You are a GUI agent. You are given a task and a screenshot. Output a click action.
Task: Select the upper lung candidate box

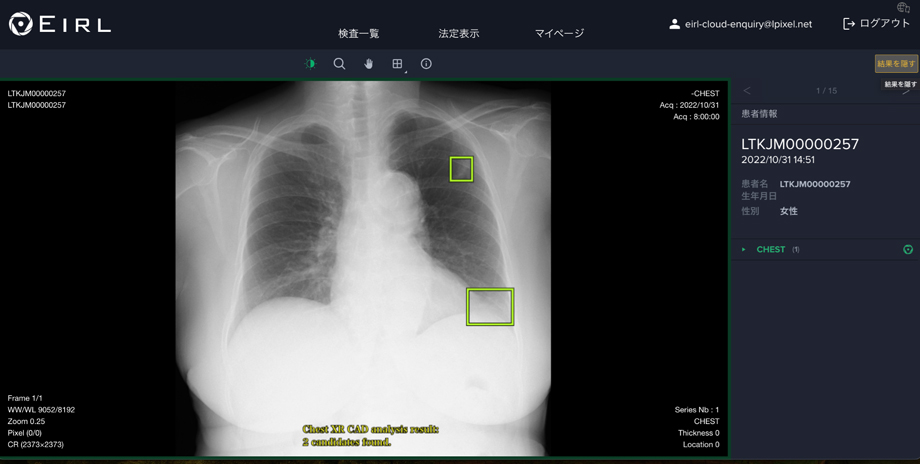click(461, 169)
